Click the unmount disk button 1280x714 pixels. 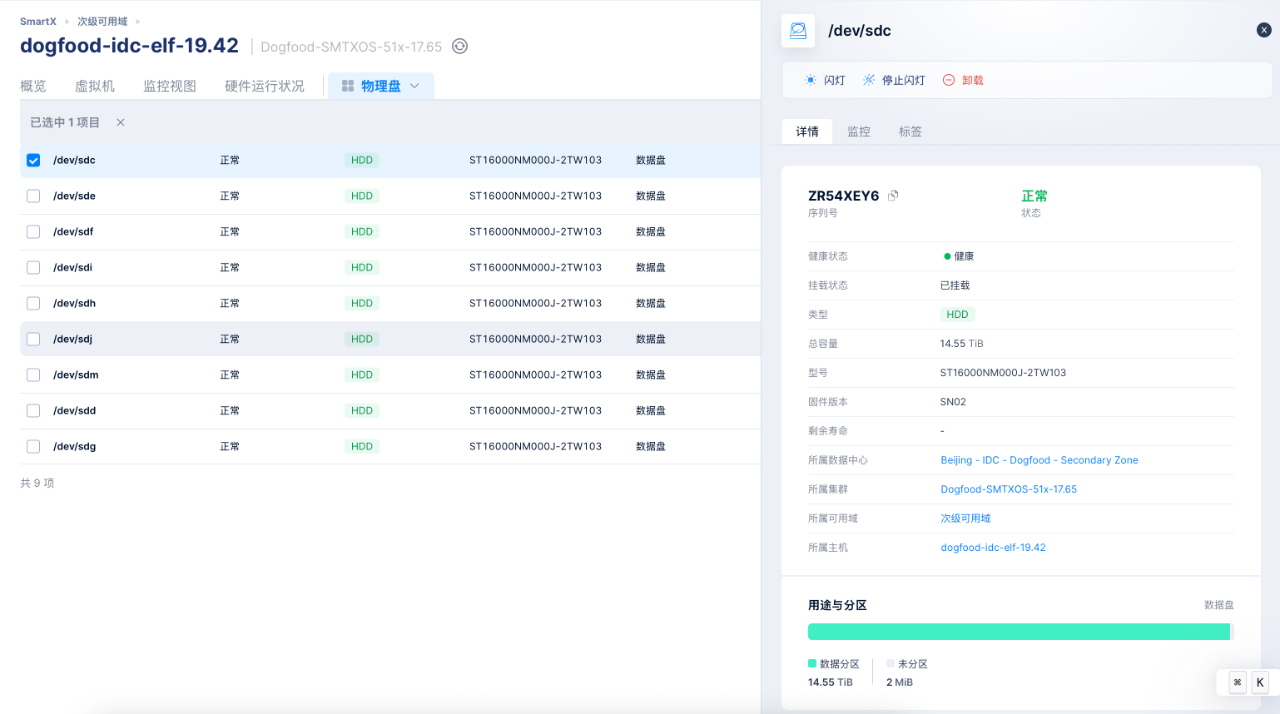click(x=963, y=80)
